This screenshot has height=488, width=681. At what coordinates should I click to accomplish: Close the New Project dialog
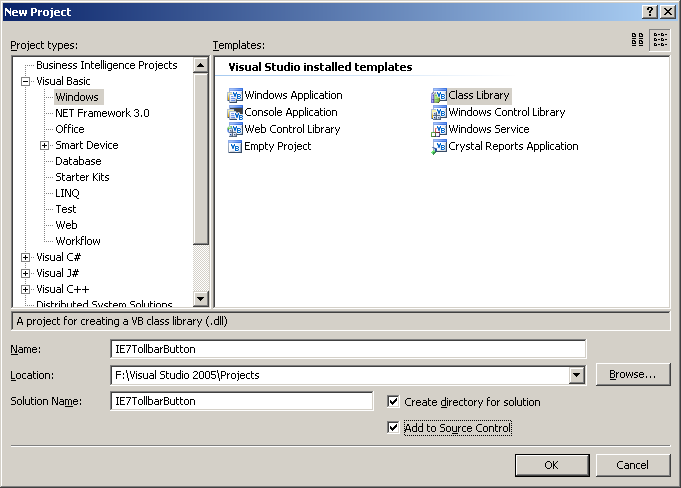[x=667, y=12]
